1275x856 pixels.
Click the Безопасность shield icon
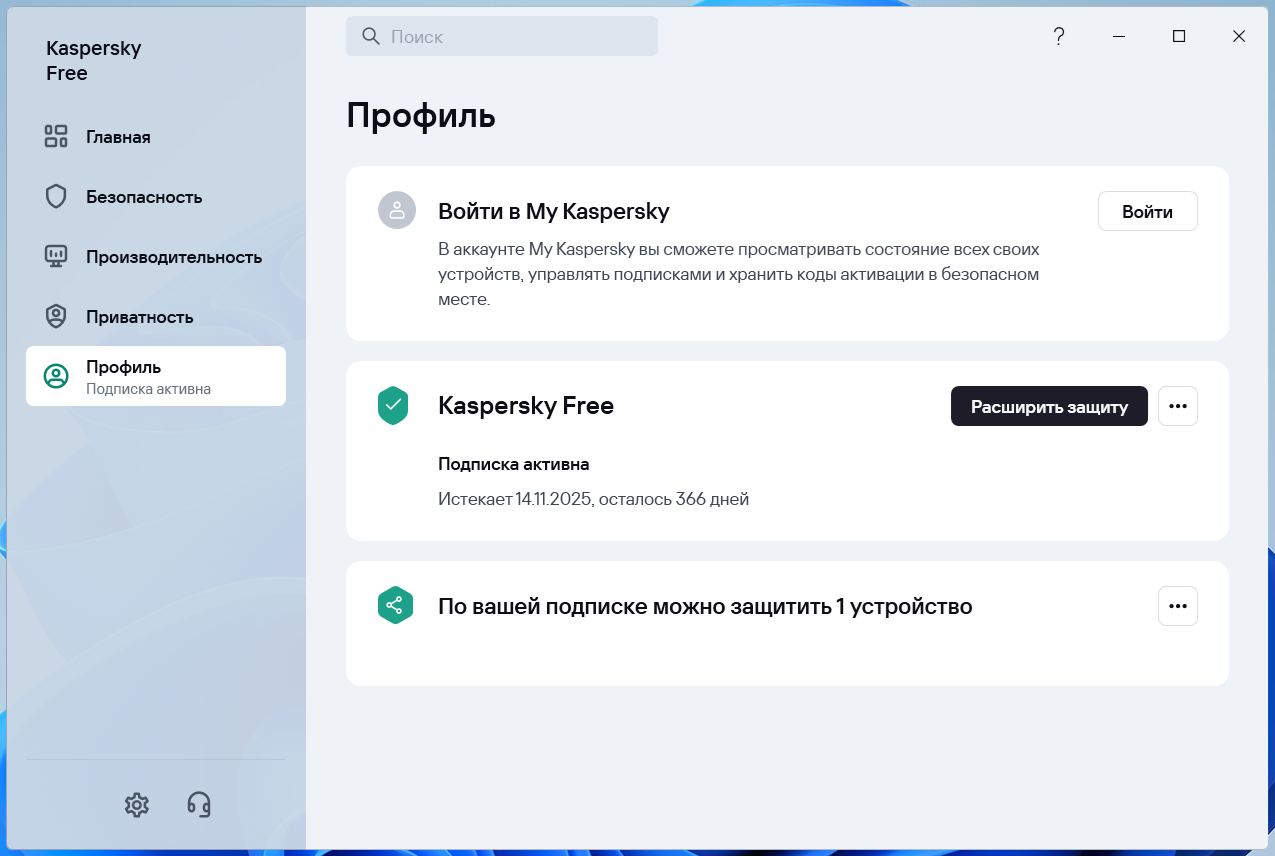point(56,196)
